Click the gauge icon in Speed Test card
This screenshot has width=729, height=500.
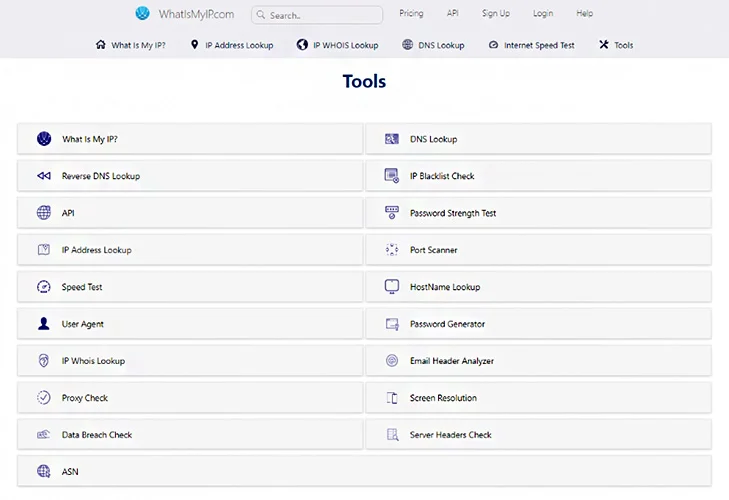tap(44, 287)
